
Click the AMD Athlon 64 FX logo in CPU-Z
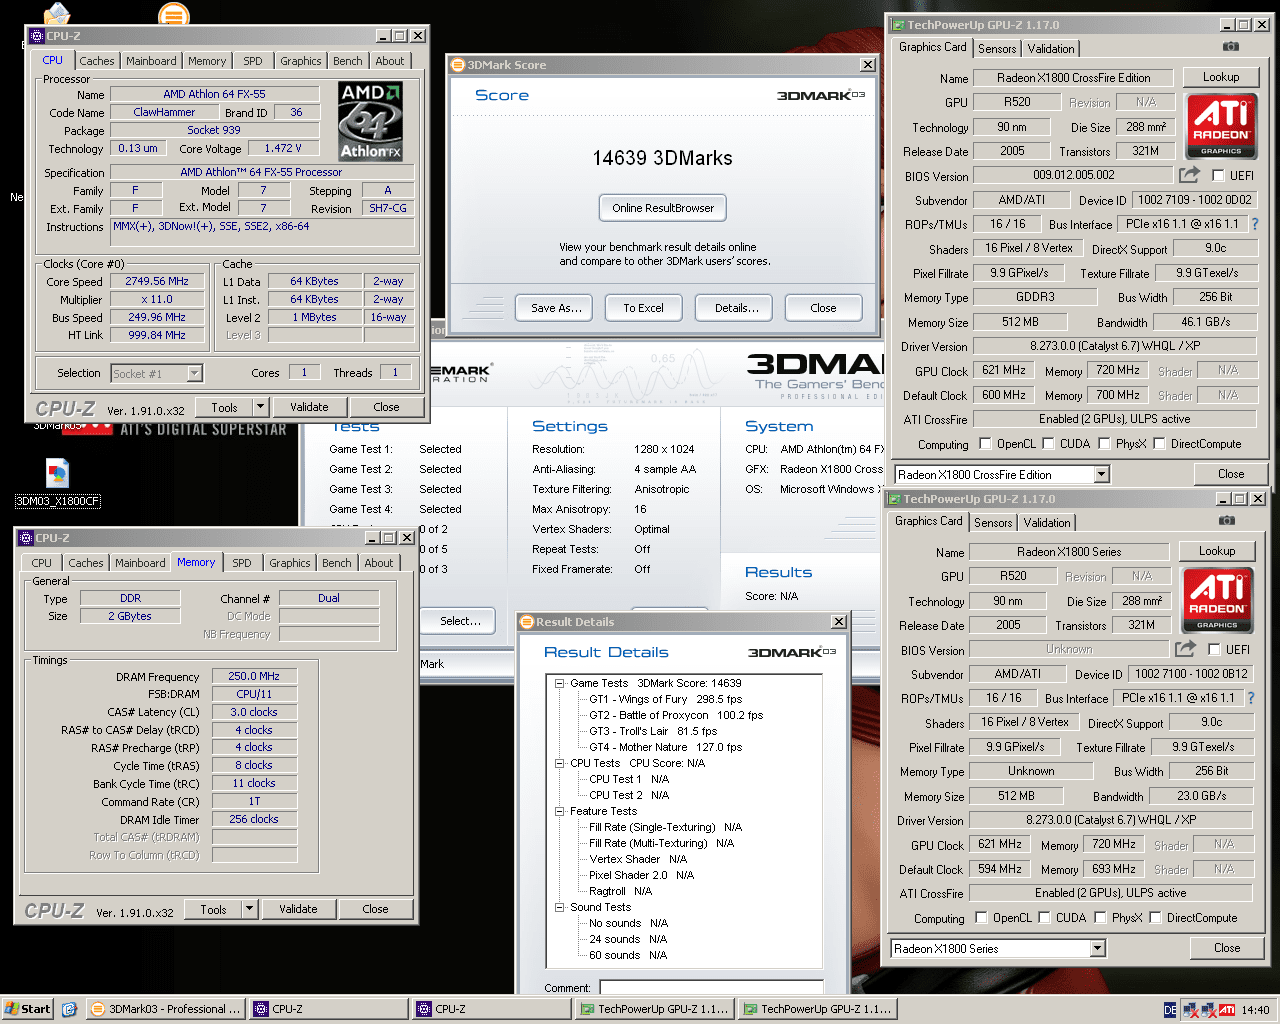point(370,121)
